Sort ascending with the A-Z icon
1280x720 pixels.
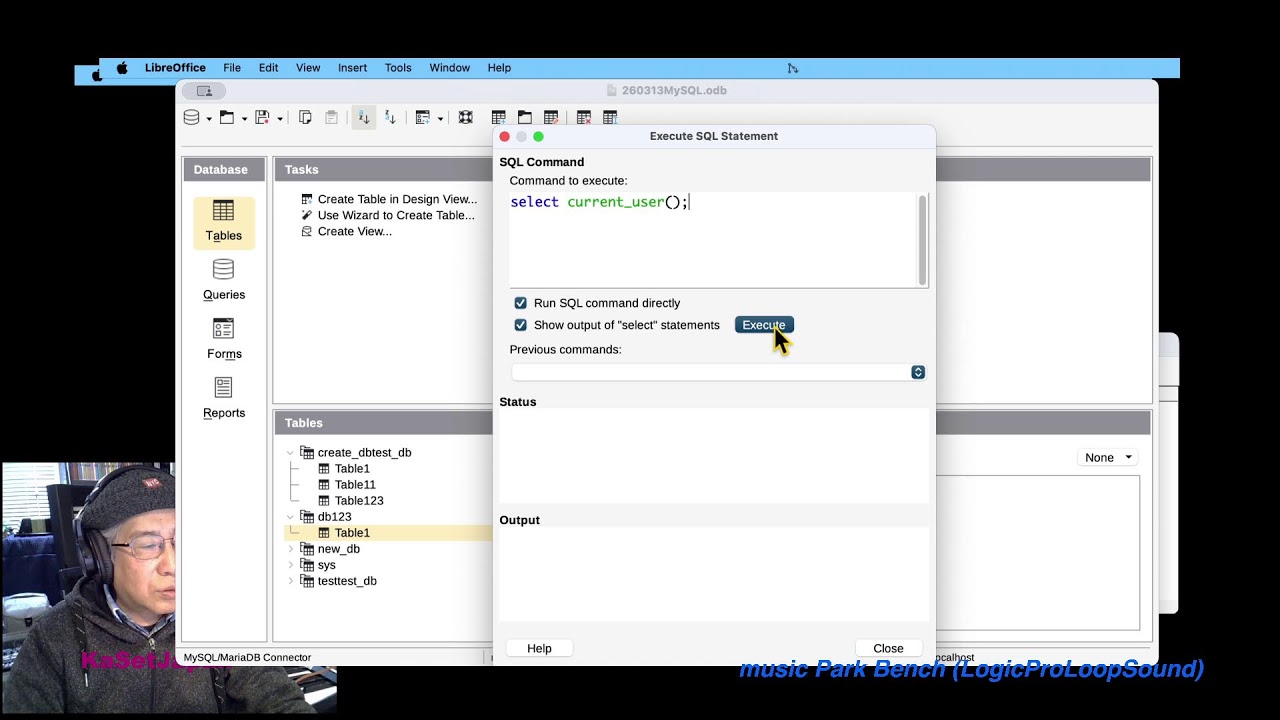tap(363, 117)
